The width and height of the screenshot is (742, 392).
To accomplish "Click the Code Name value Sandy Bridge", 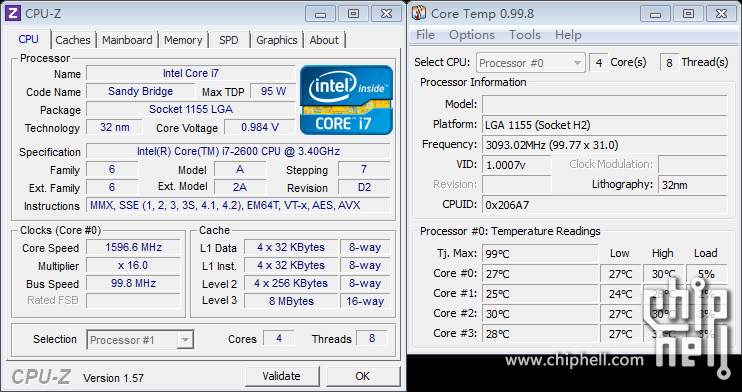I will pos(141,91).
